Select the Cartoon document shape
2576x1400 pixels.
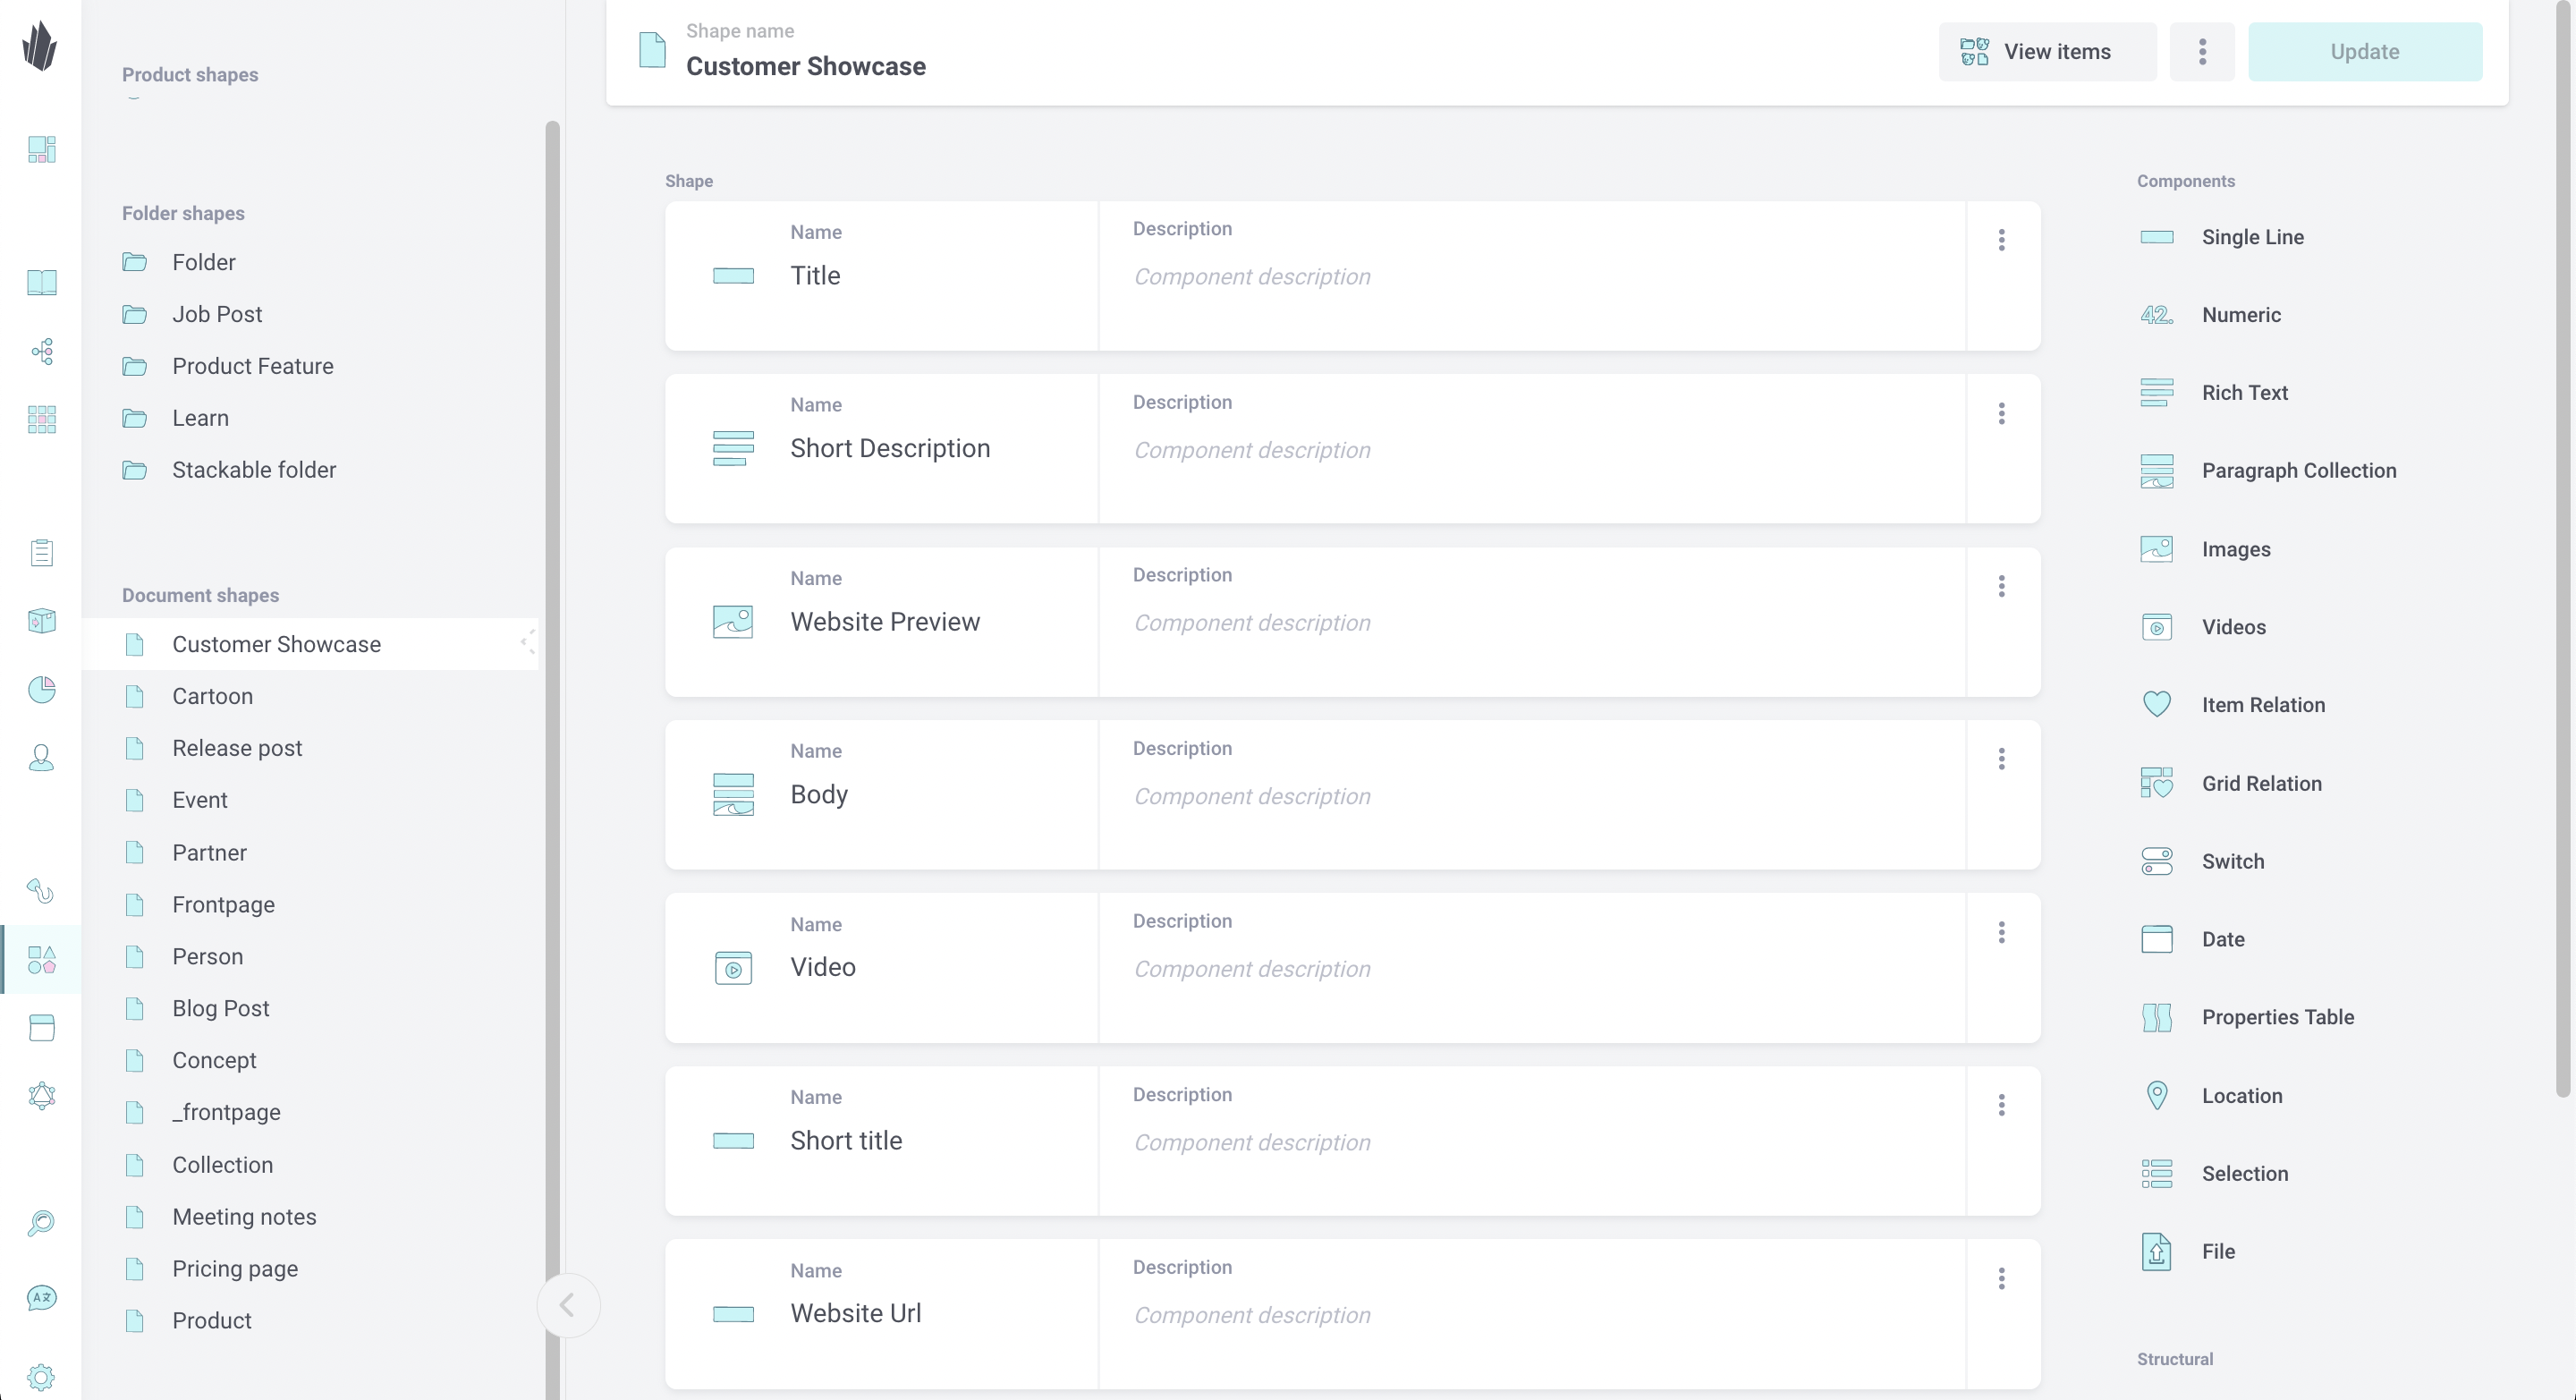pyautogui.click(x=310, y=696)
